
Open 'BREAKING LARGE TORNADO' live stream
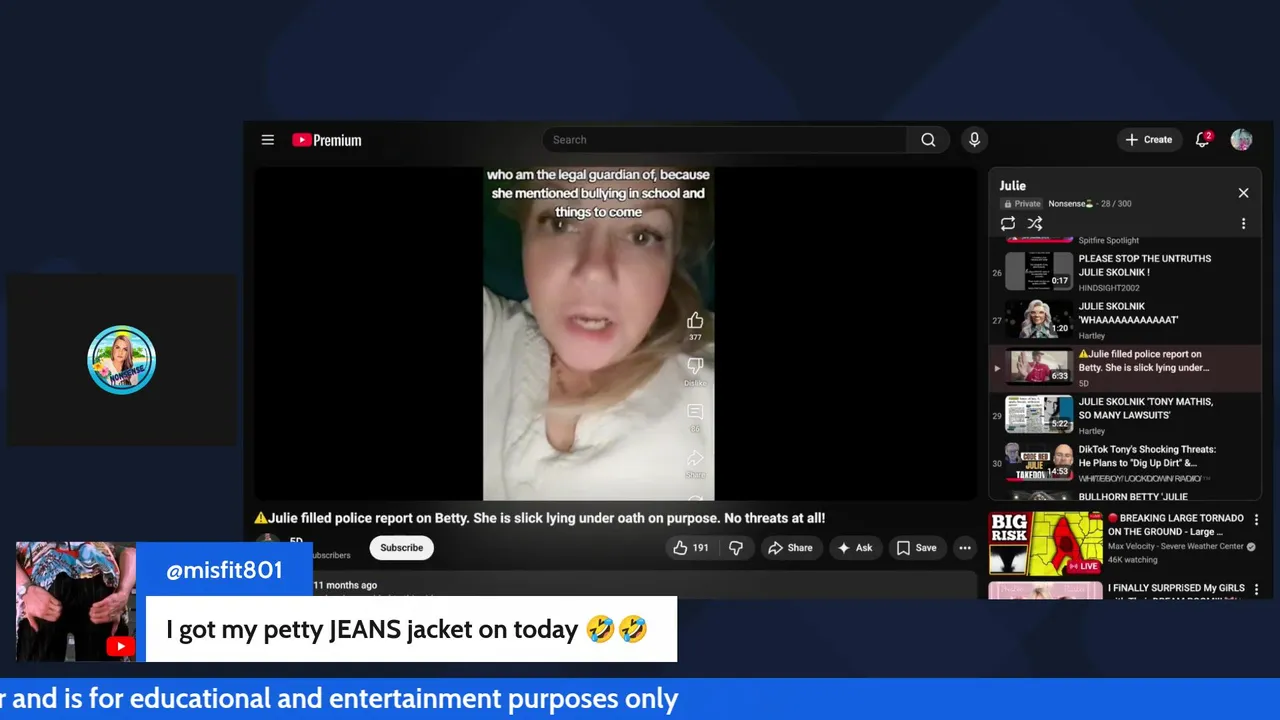point(1175,525)
